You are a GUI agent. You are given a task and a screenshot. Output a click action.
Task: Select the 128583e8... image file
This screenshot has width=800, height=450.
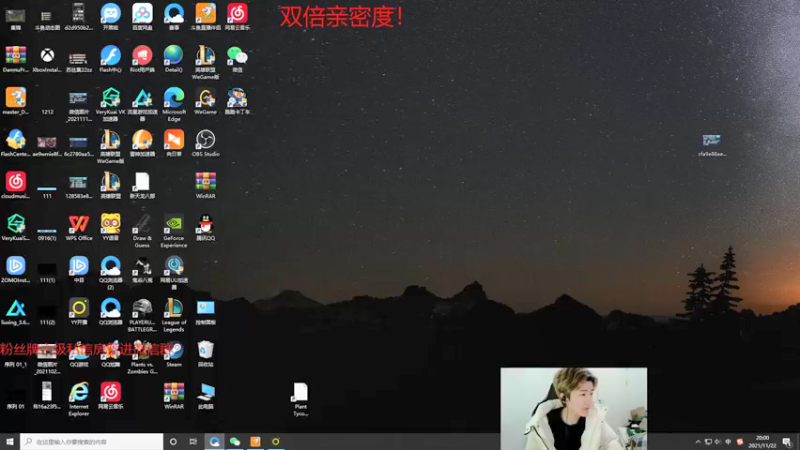(x=79, y=185)
